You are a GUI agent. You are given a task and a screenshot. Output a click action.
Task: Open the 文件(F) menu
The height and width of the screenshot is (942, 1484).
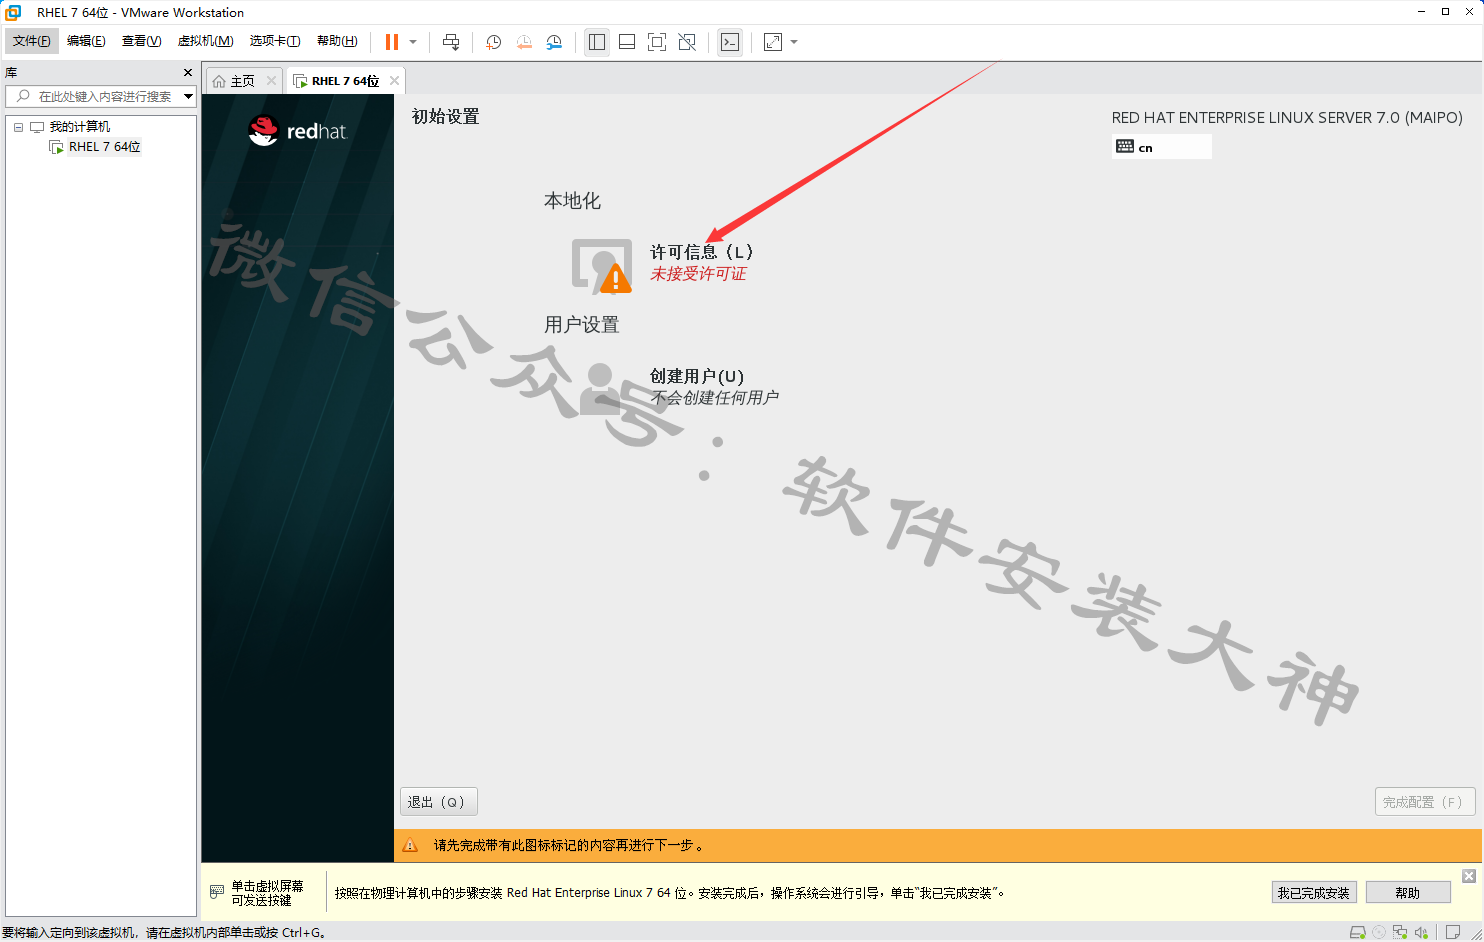tap(32, 41)
